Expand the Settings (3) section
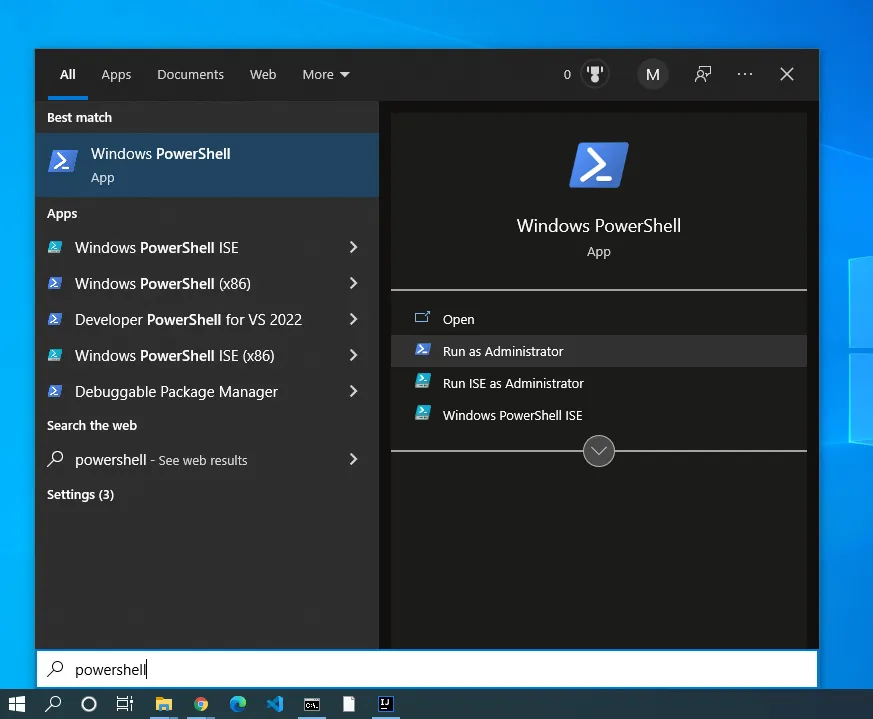Screen dimensions: 873x719 [80, 494]
